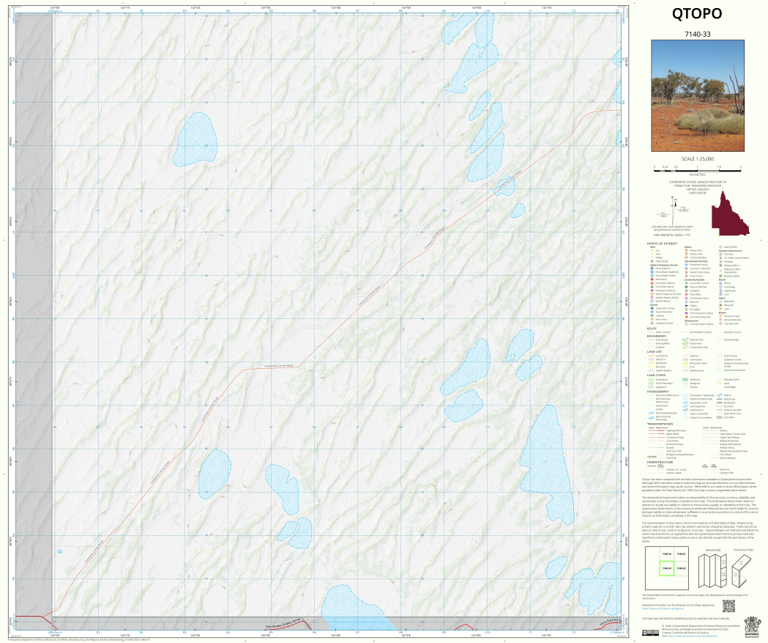Image resolution: width=768 pixels, height=643 pixels.
Task: Click the horizontal folds diagram
Action: pyautogui.click(x=744, y=570)
